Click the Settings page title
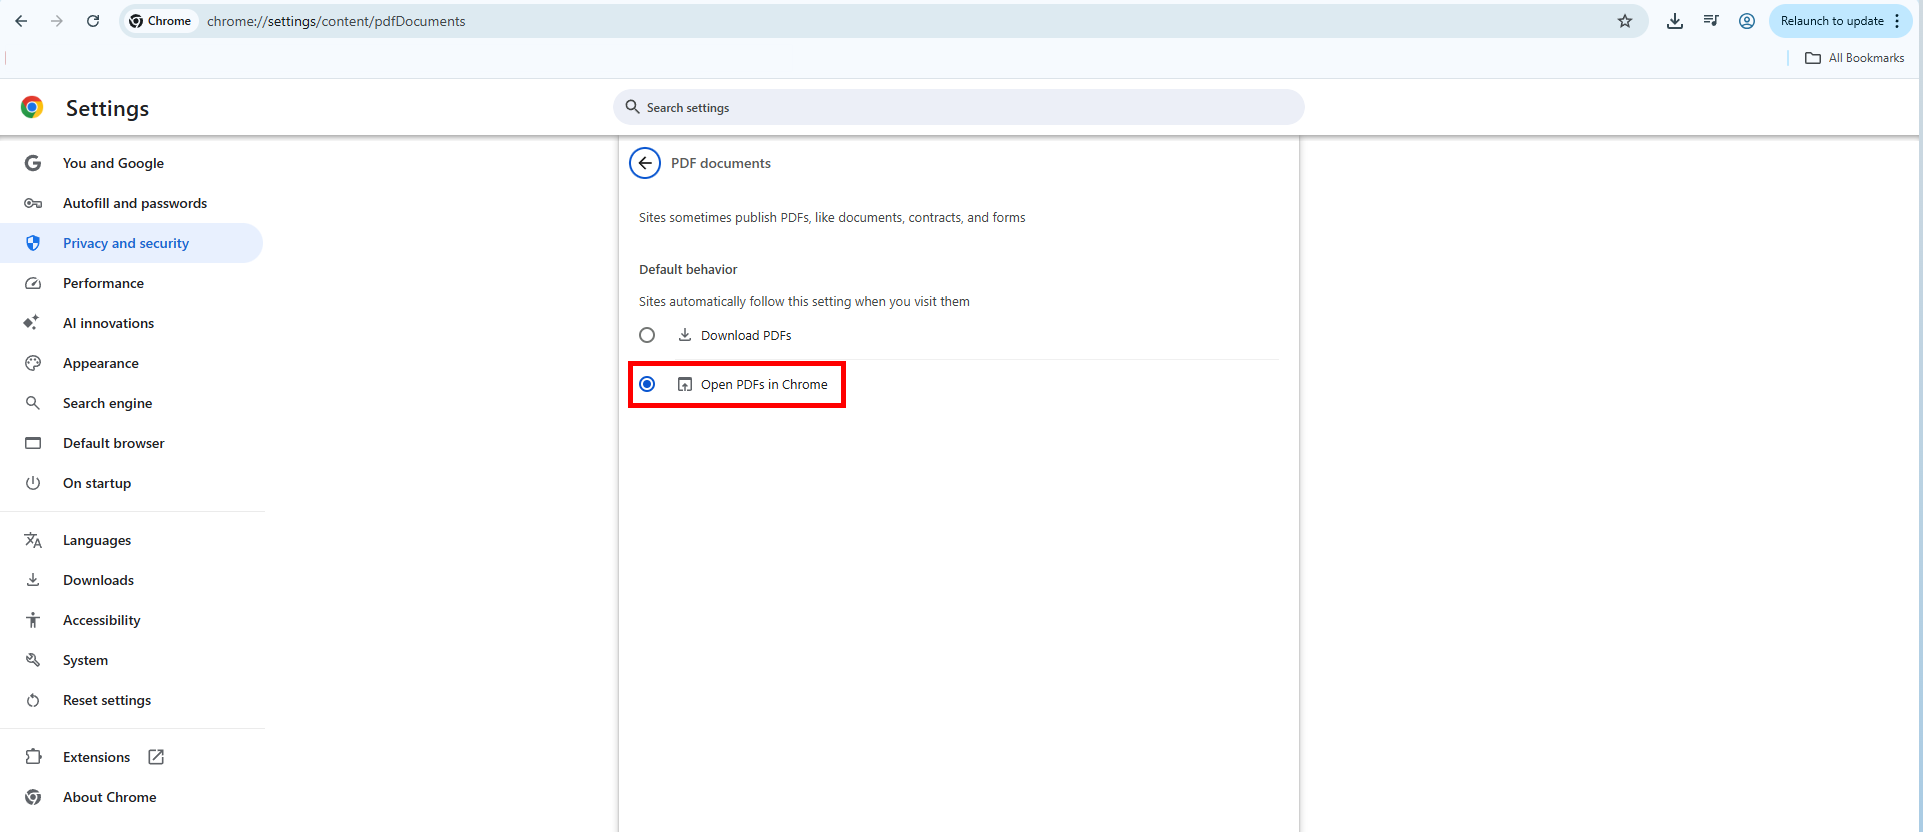 pyautogui.click(x=107, y=108)
